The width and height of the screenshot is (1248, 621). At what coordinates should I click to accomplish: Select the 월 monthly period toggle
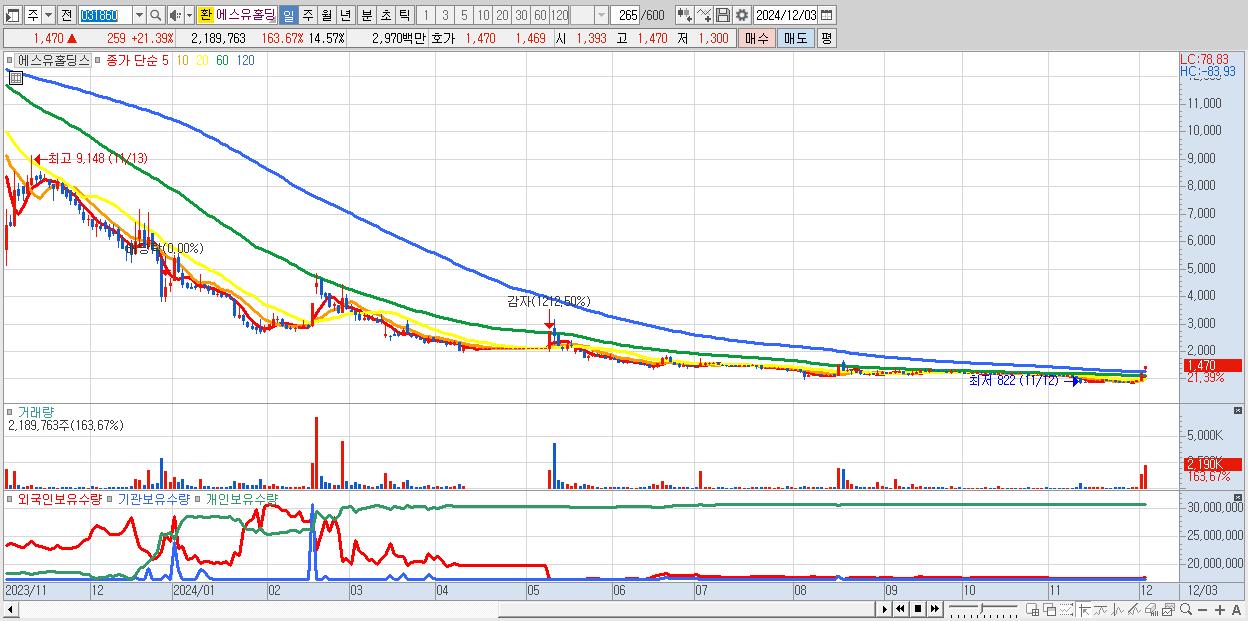(x=326, y=15)
